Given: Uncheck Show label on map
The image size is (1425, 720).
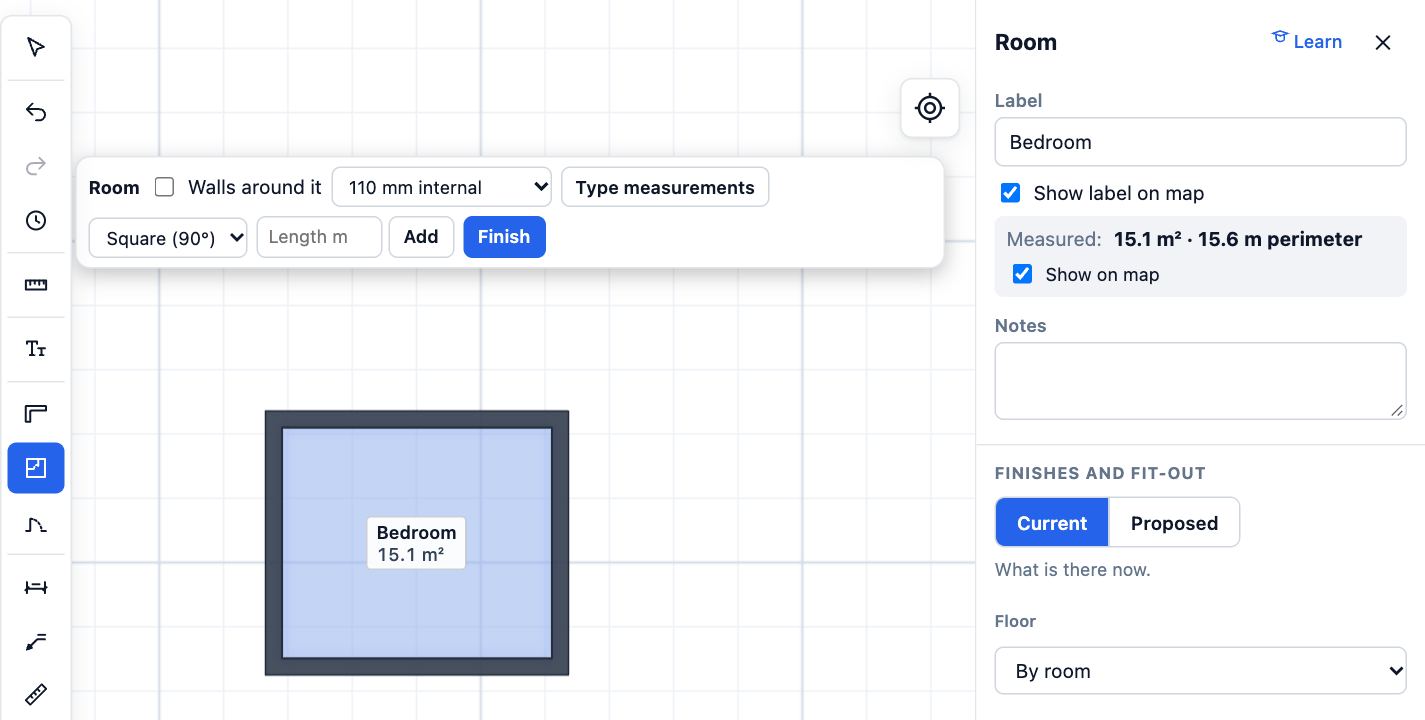Looking at the screenshot, I should 1011,193.
